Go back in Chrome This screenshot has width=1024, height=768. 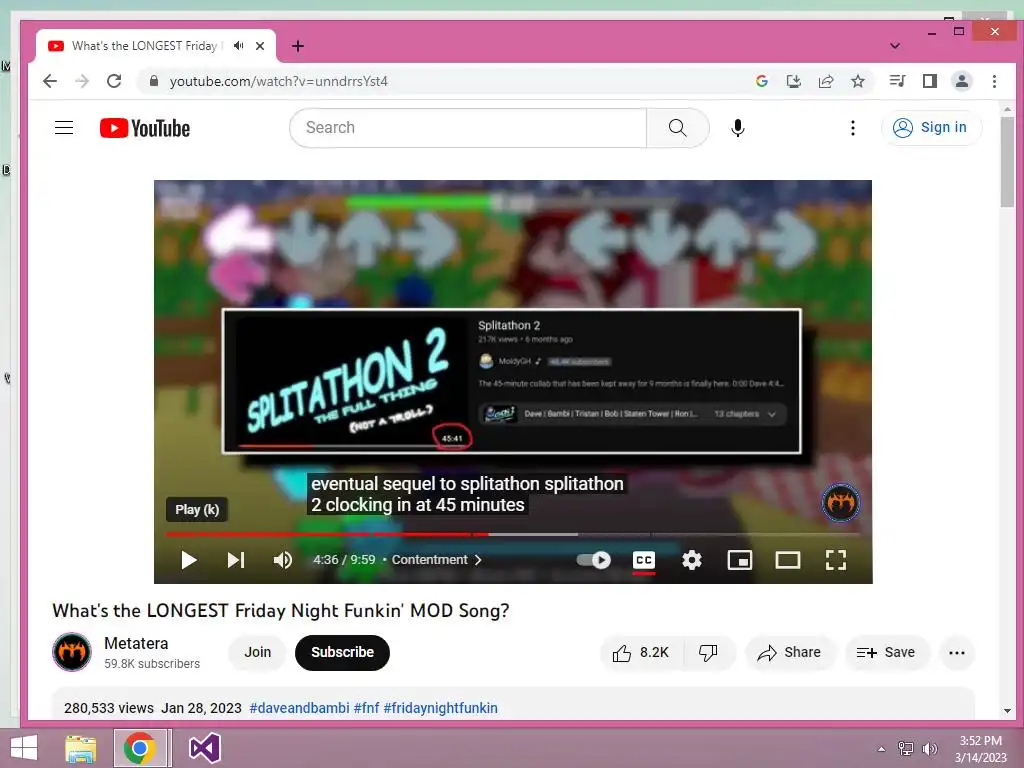coord(50,81)
